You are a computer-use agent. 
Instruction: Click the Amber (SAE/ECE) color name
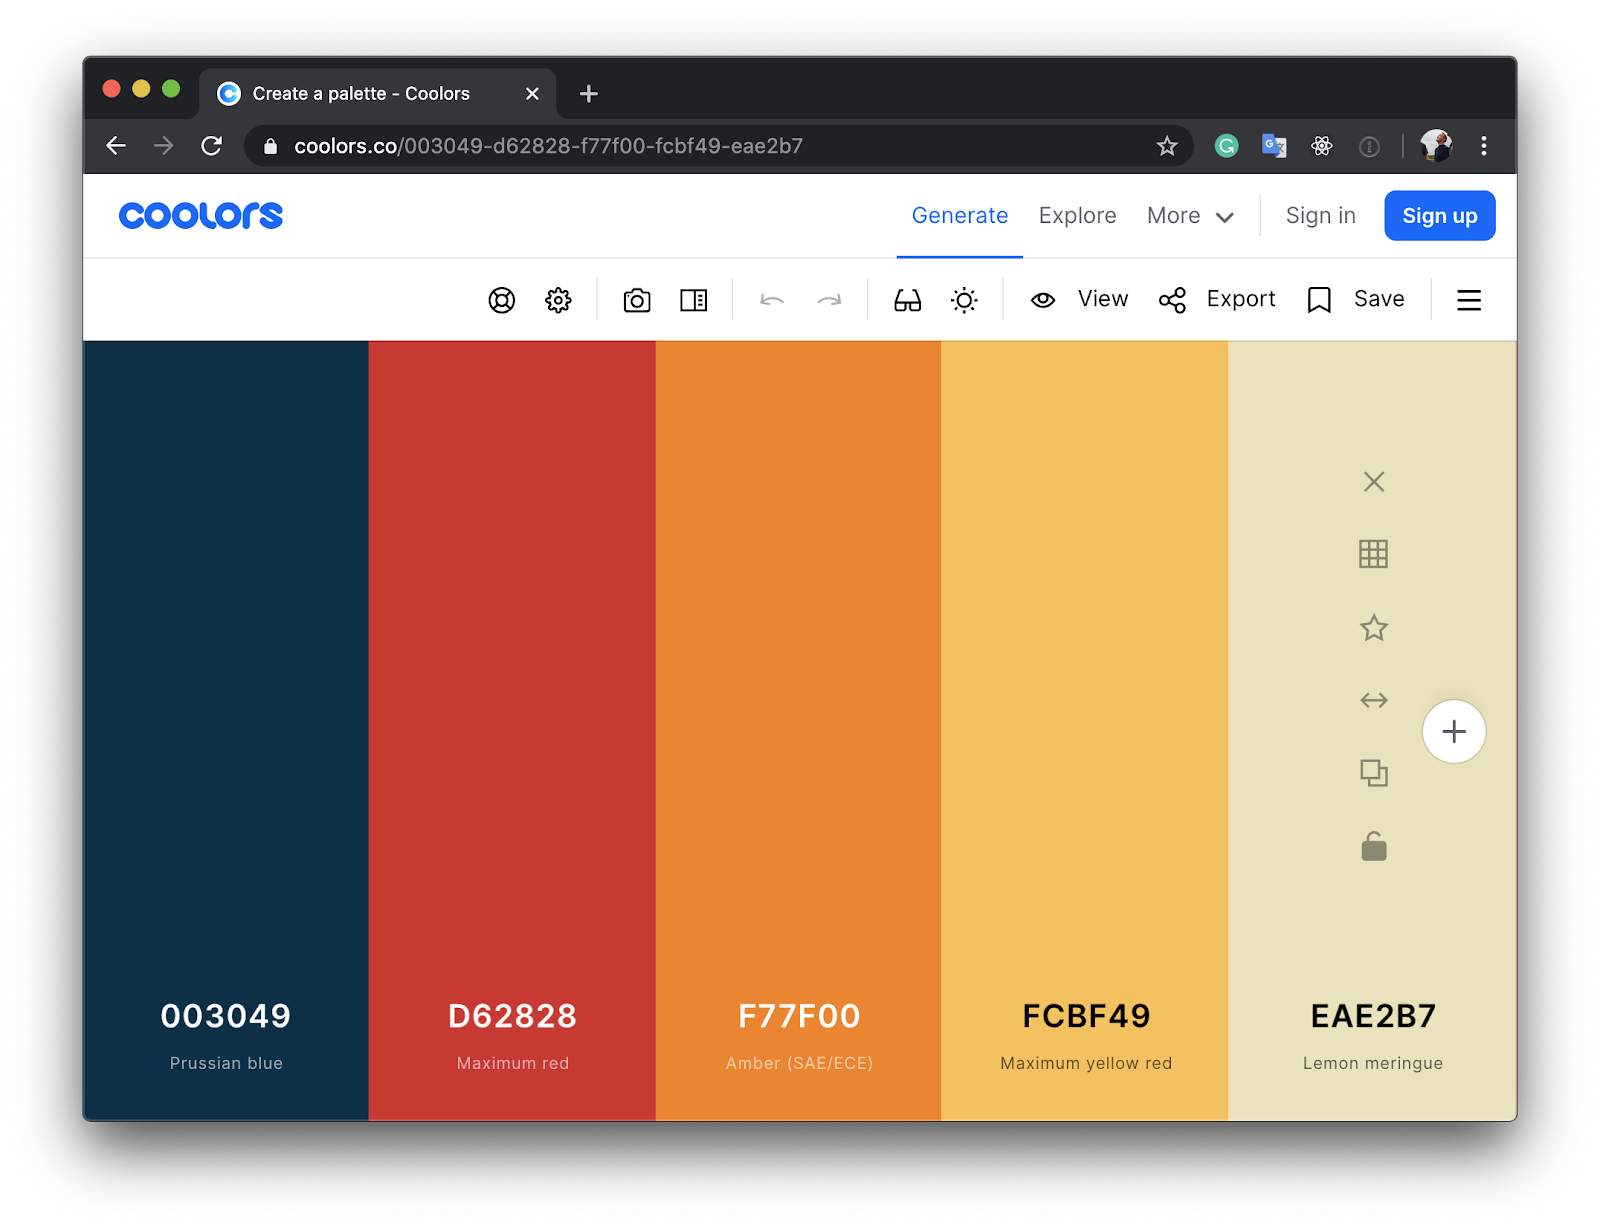click(x=799, y=1063)
